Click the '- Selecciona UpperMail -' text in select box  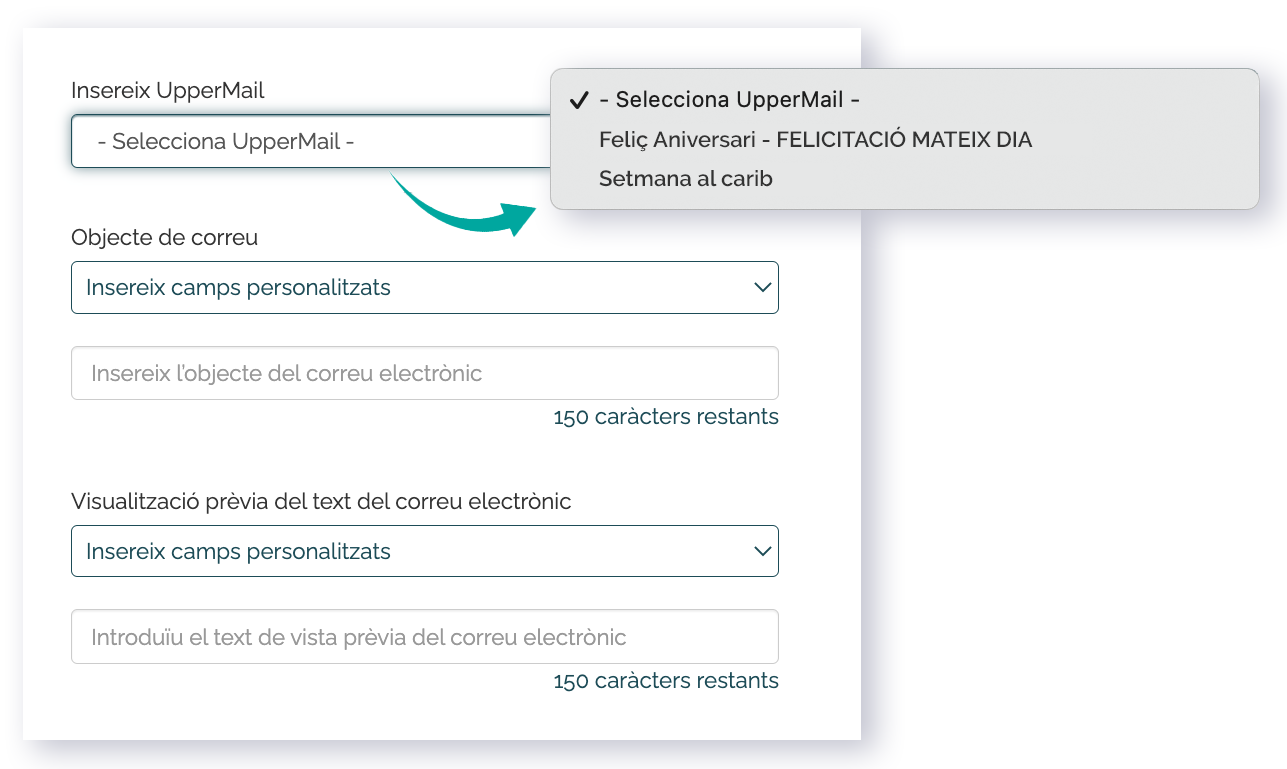(226, 142)
